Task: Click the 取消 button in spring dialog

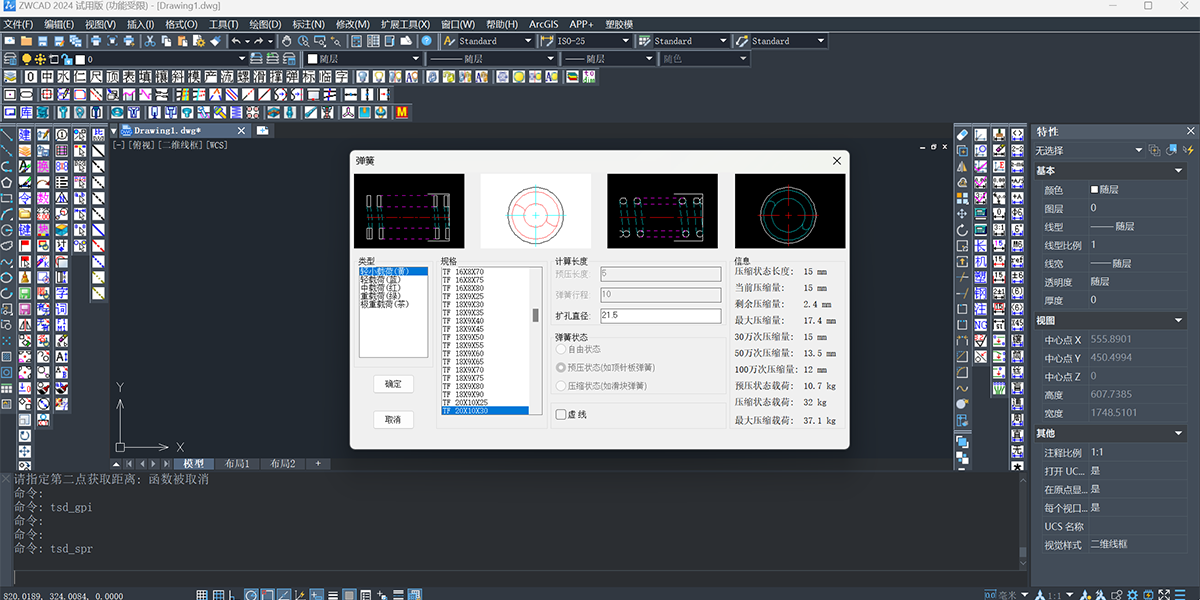Action: 393,420
